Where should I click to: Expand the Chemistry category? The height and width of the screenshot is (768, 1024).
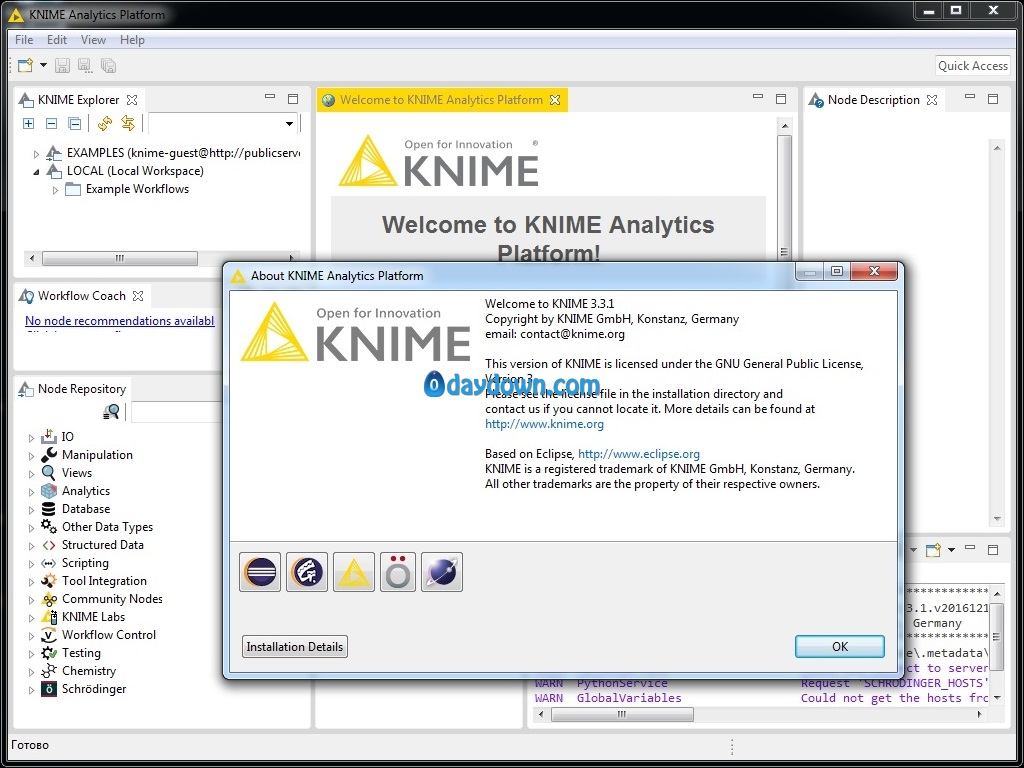coord(31,671)
